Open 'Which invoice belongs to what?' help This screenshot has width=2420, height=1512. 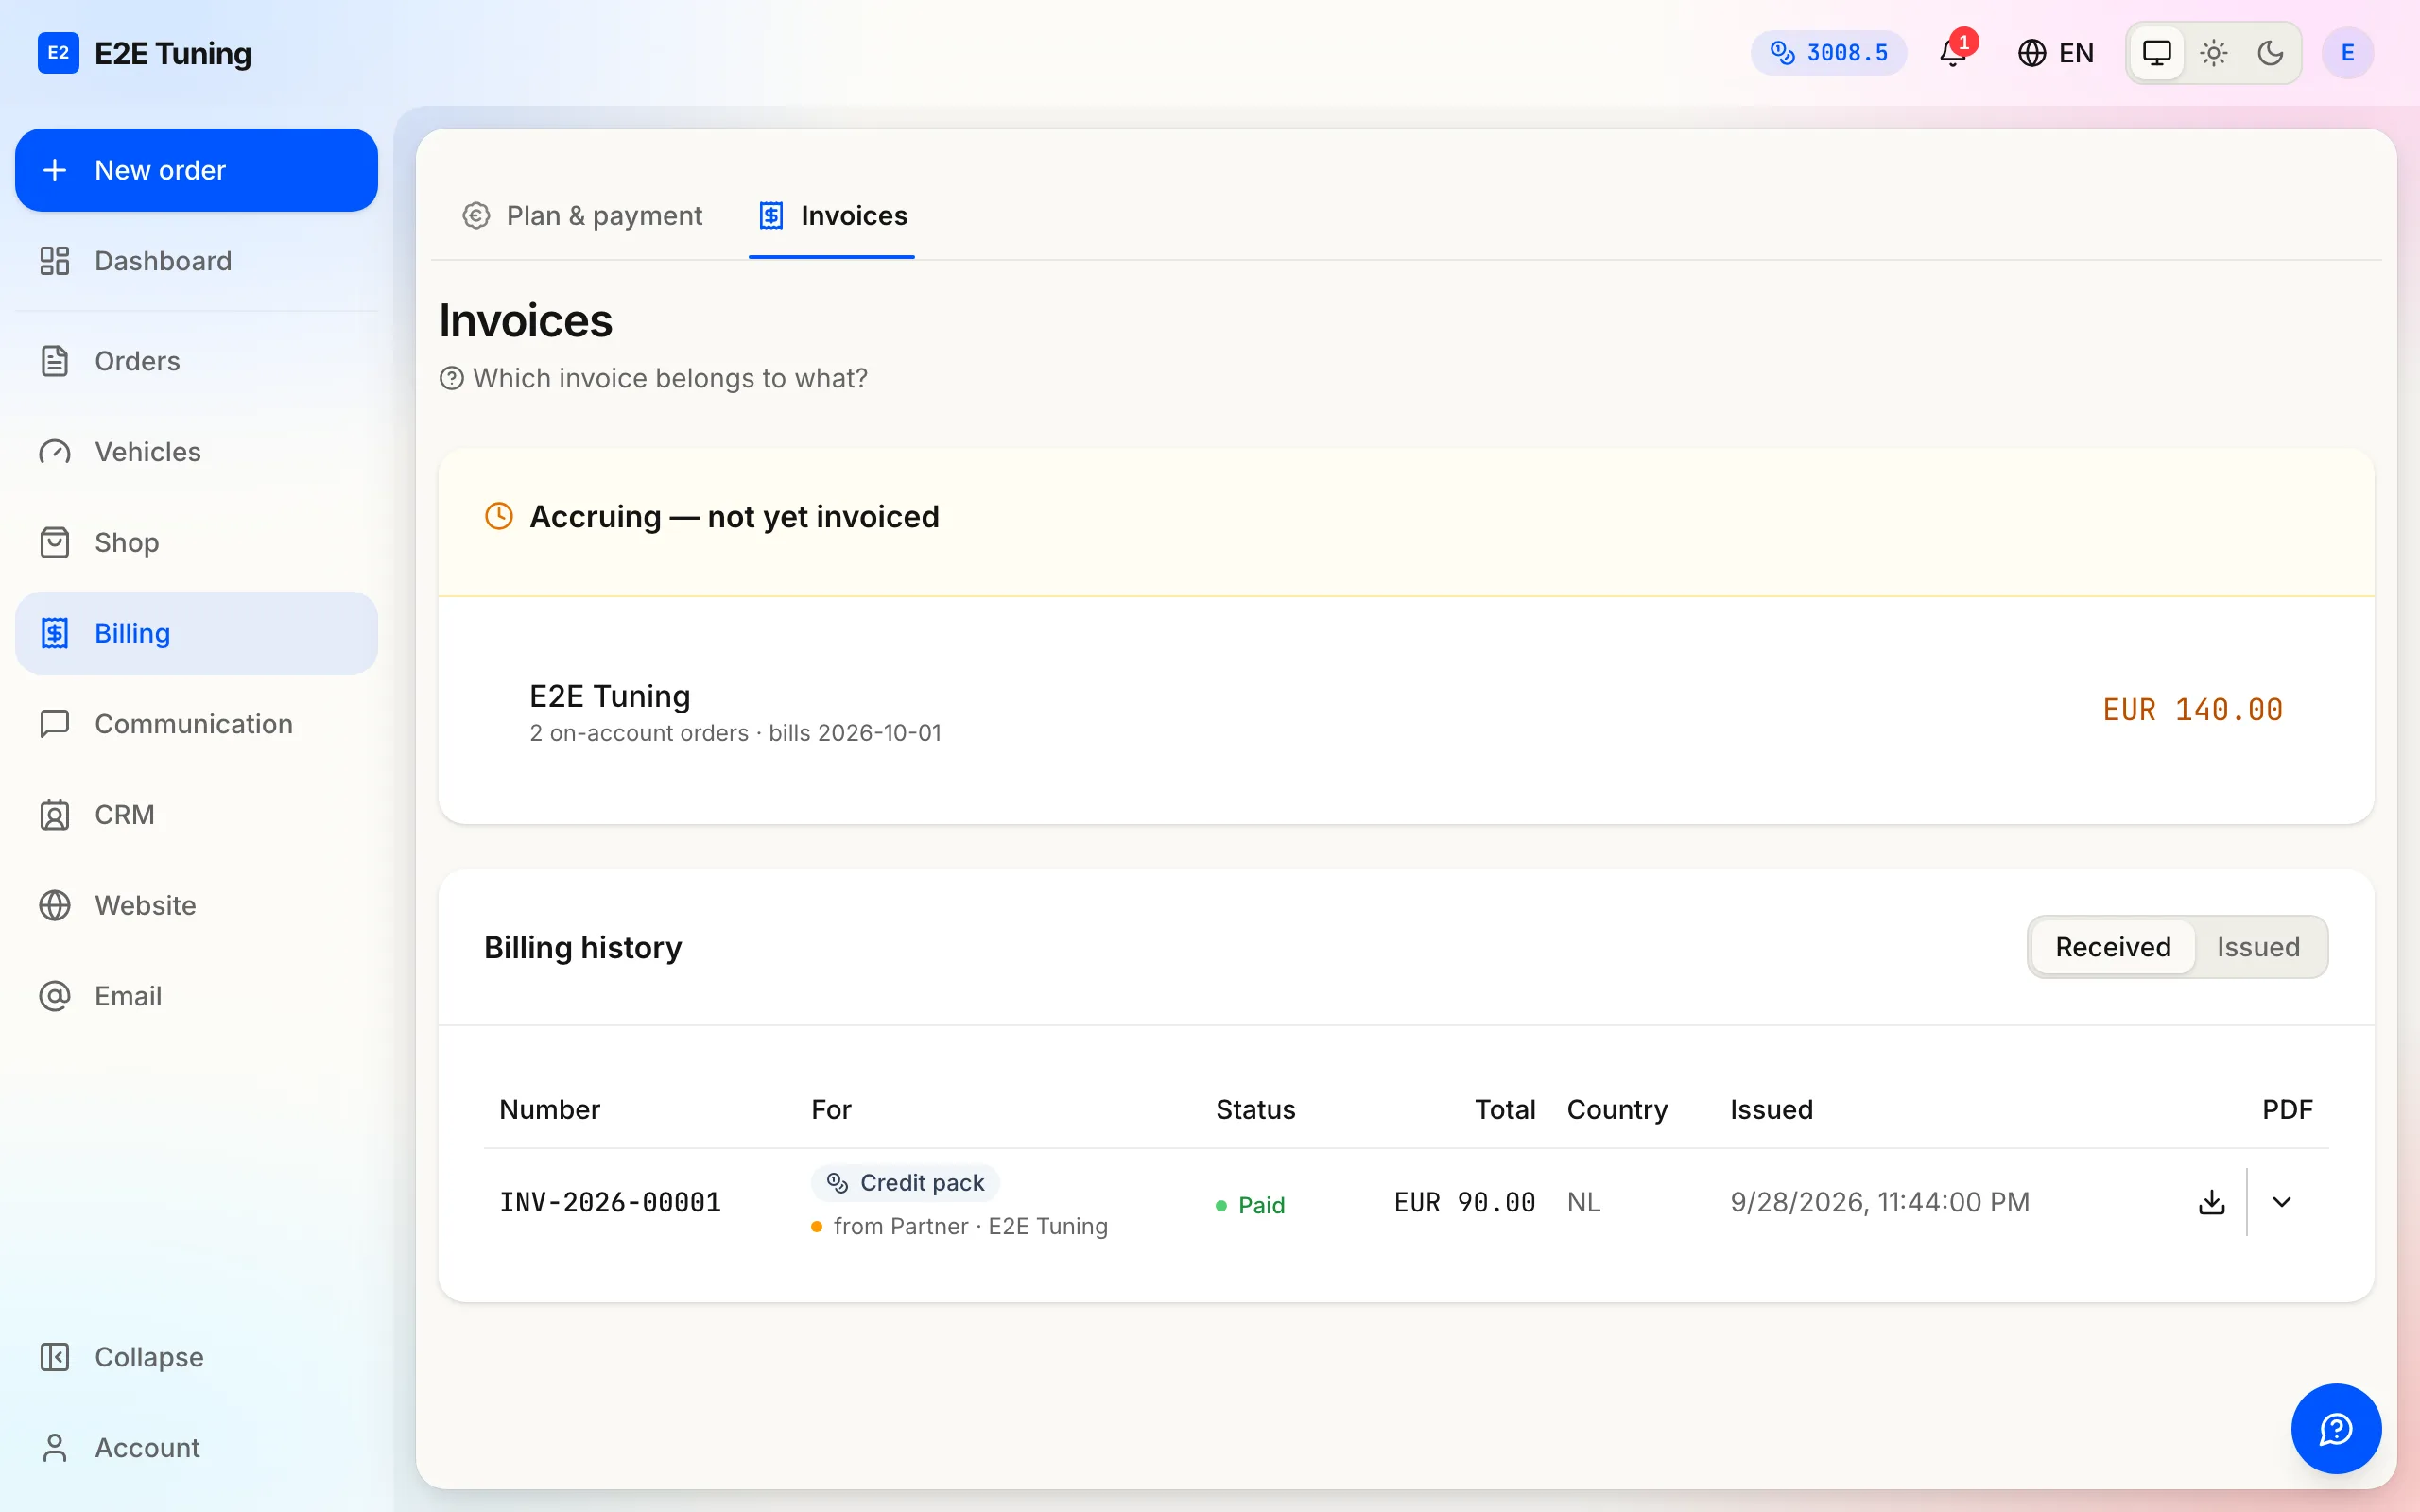[x=654, y=378]
